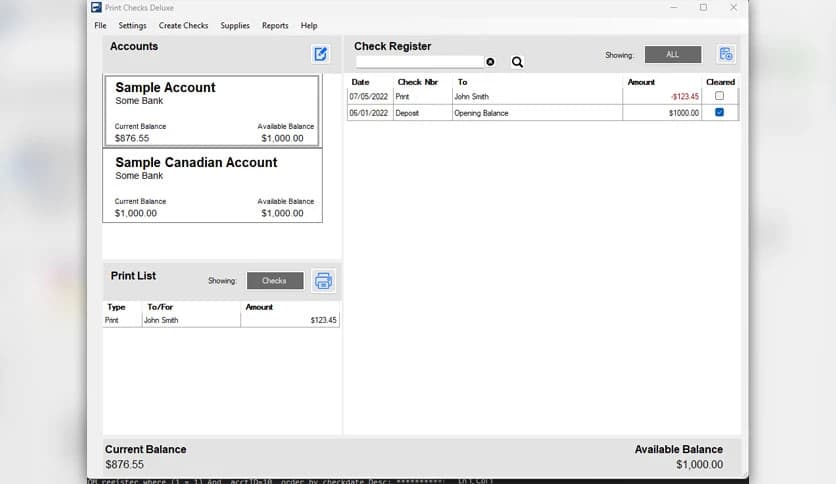Screen dimensions: 836x484
Task: Open the Help menu
Action: click(309, 26)
